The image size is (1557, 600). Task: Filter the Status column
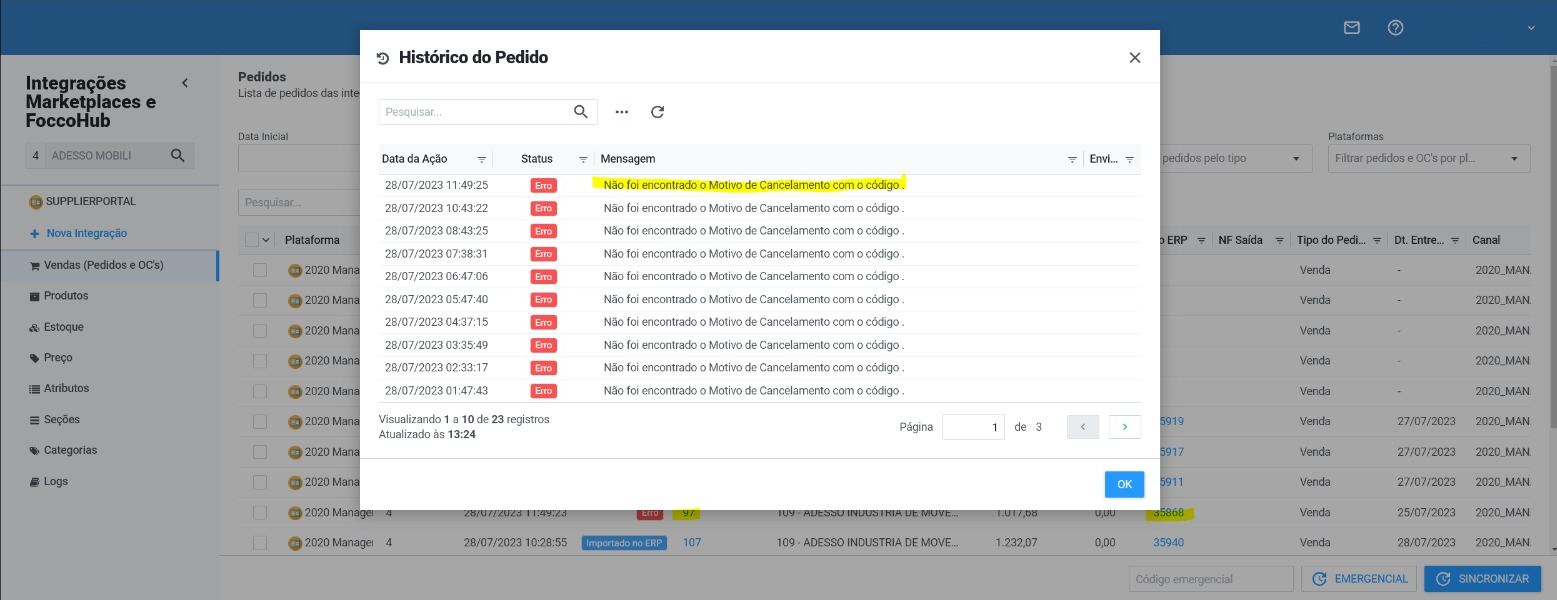coord(583,159)
